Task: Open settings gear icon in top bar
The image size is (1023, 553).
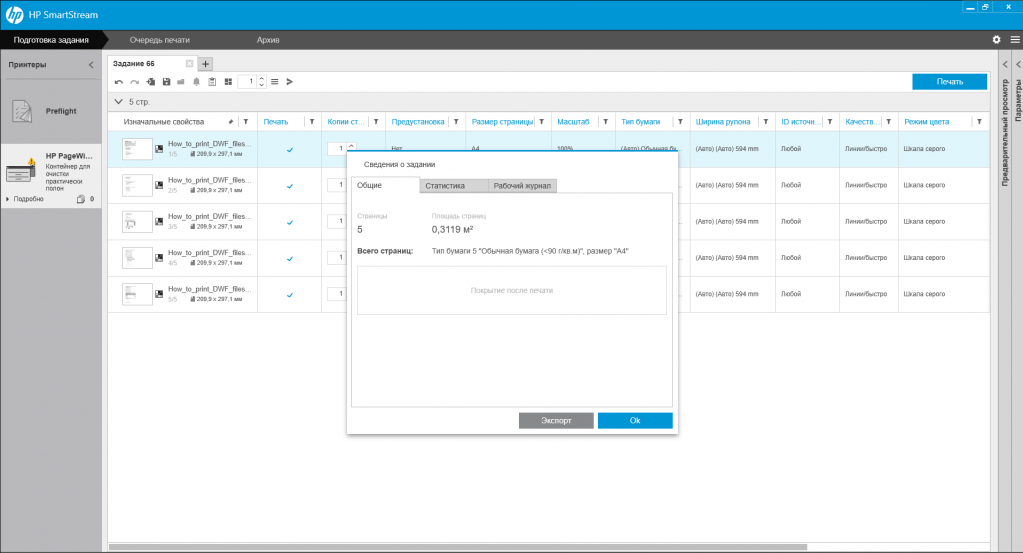Action: click(x=996, y=40)
